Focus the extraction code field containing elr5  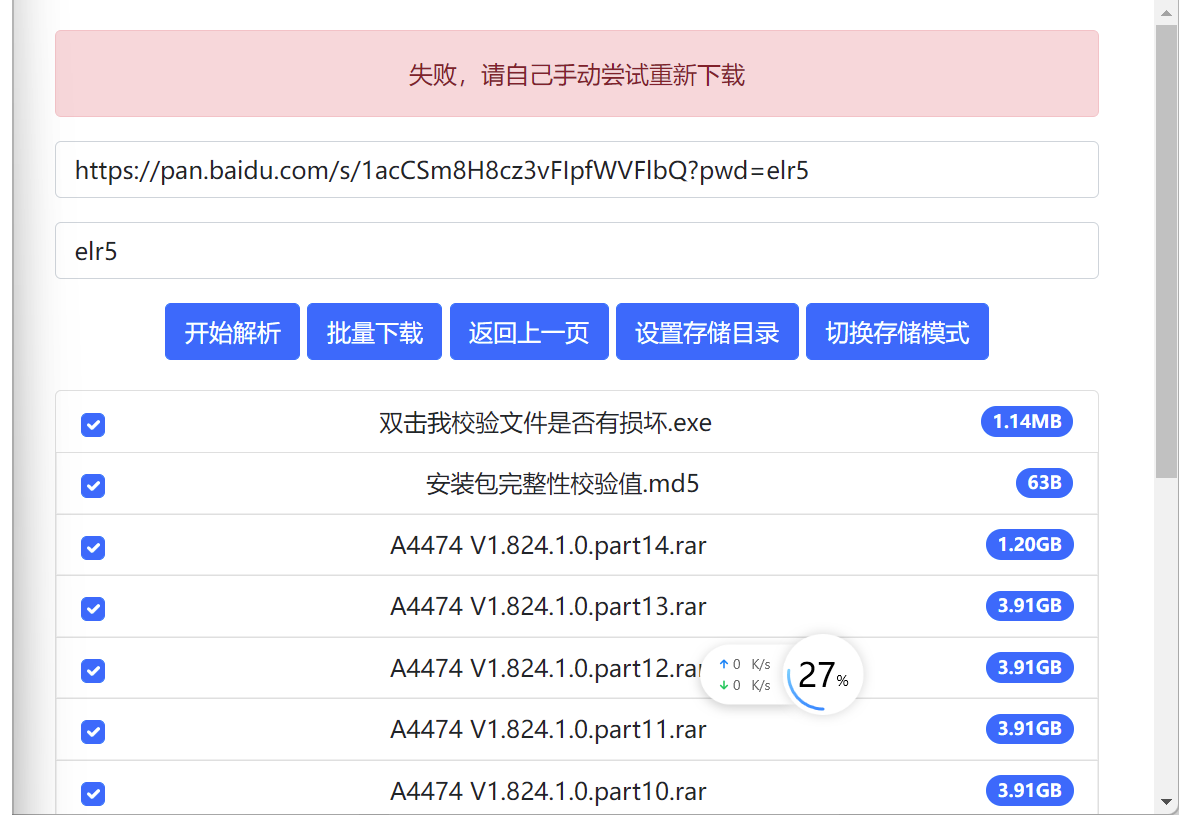pos(577,250)
